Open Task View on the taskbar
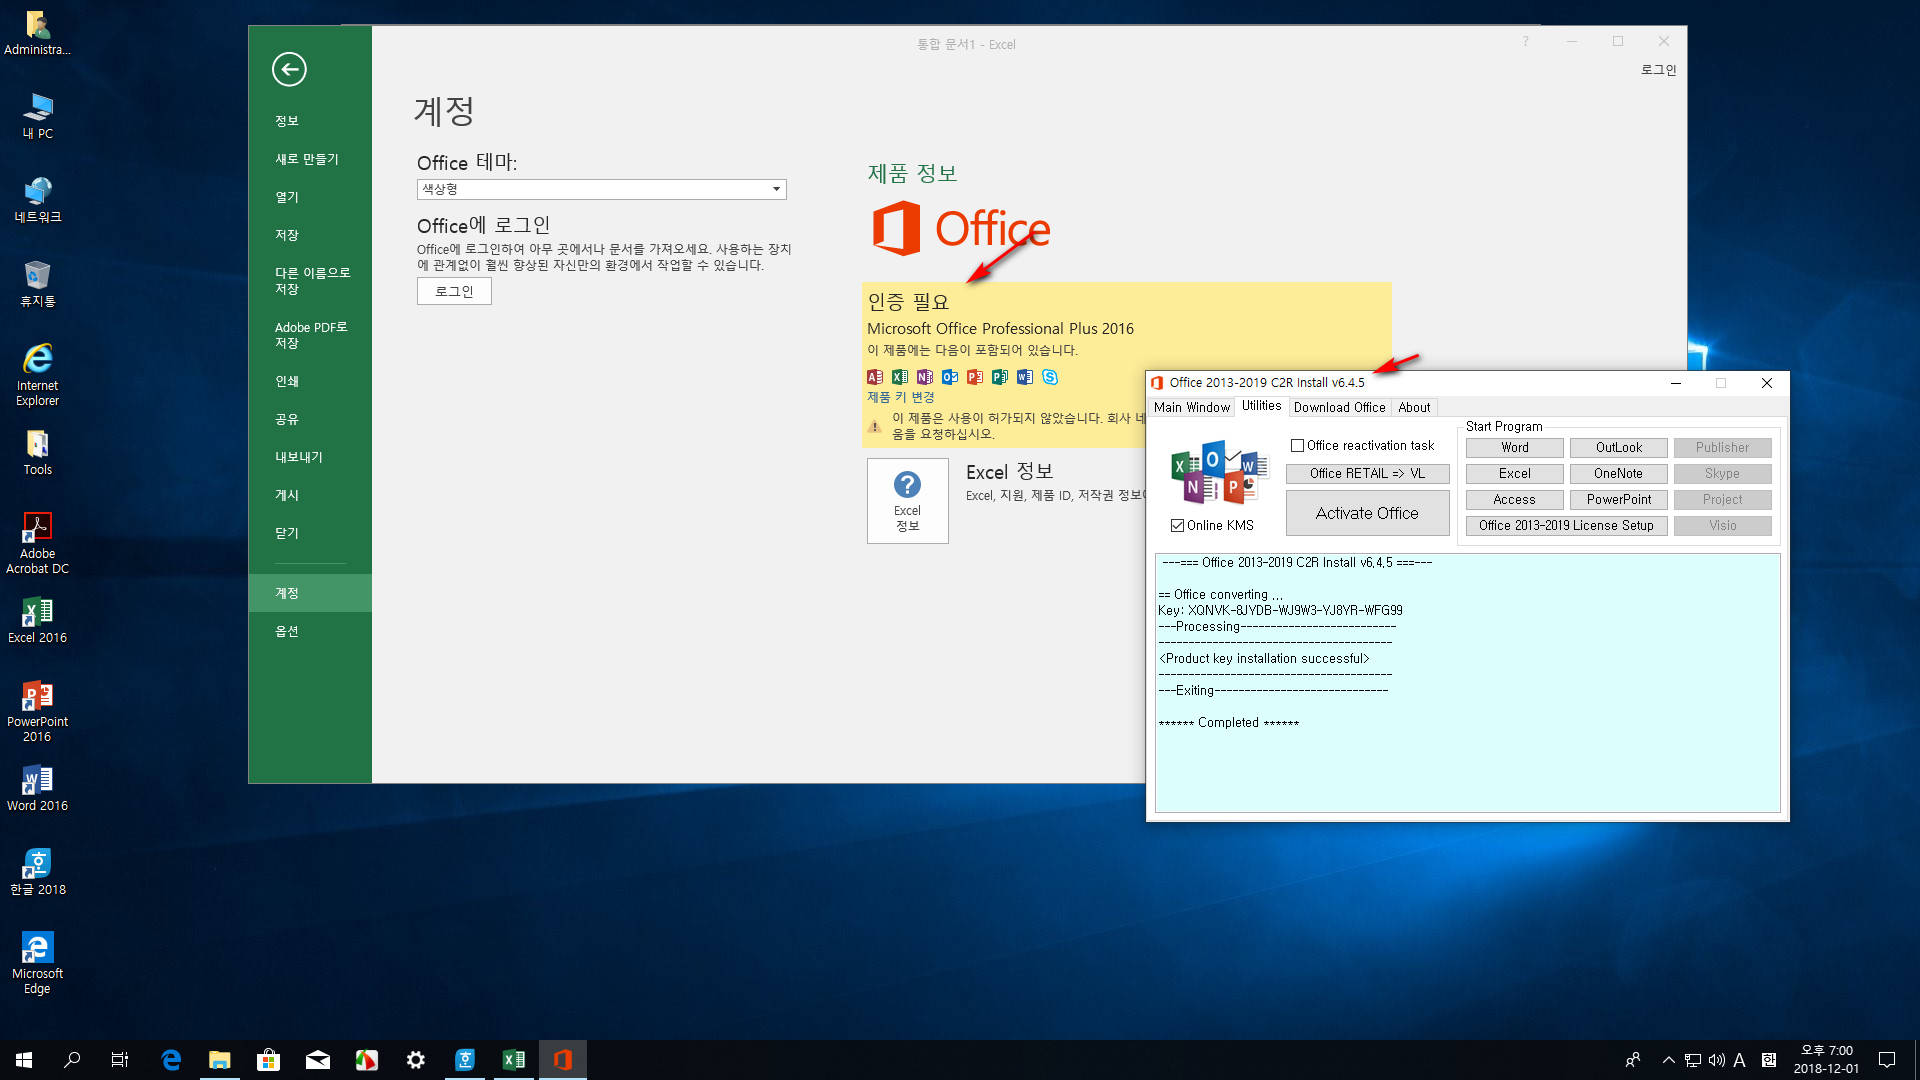1920x1080 pixels. (120, 1060)
